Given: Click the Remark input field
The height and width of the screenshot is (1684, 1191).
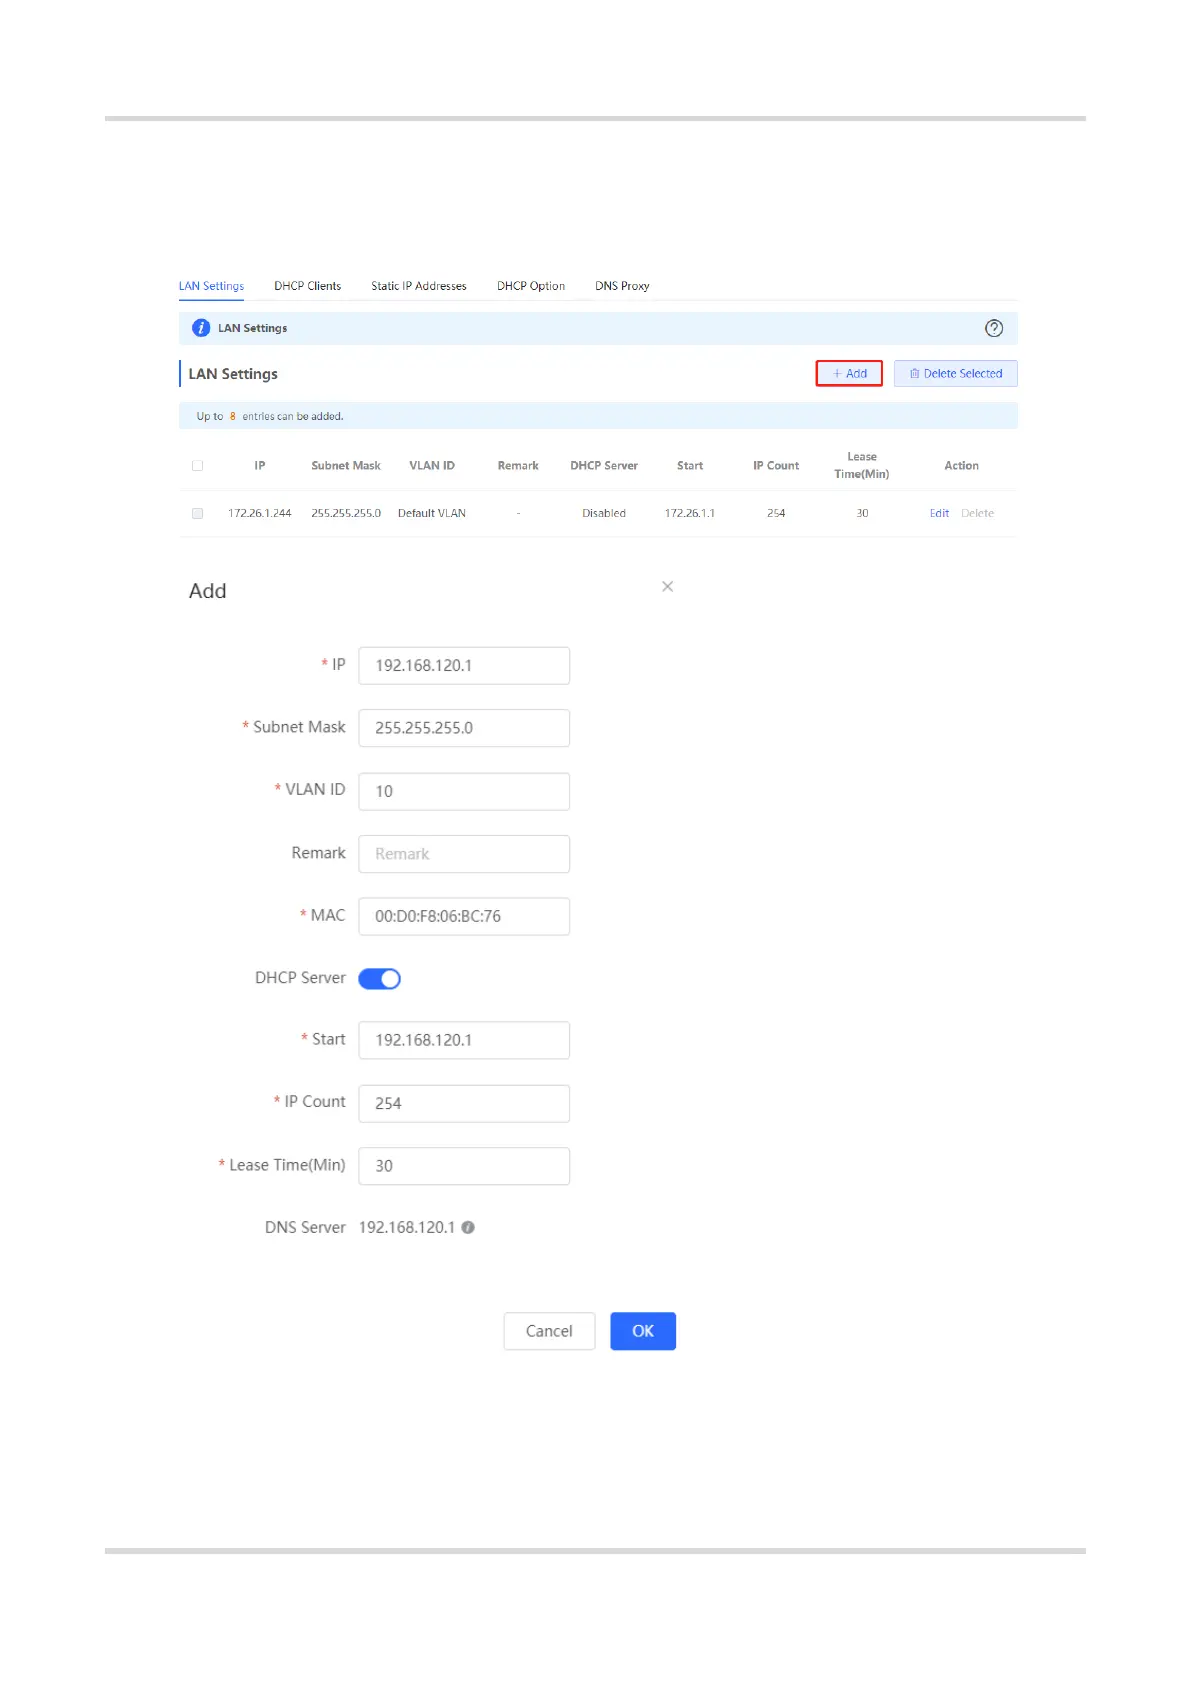Looking at the screenshot, I should coord(464,854).
